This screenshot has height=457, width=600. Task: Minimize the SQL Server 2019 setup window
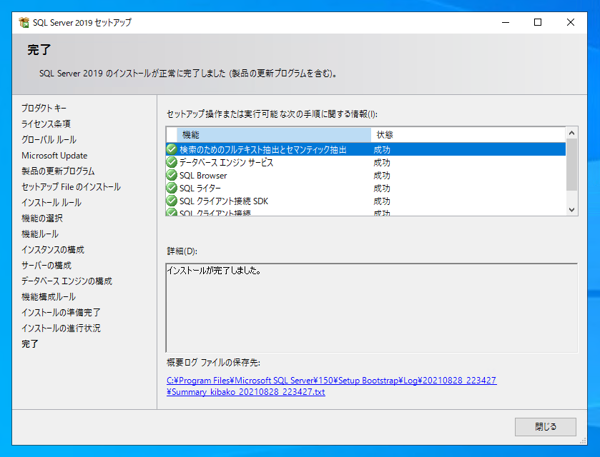(x=505, y=23)
